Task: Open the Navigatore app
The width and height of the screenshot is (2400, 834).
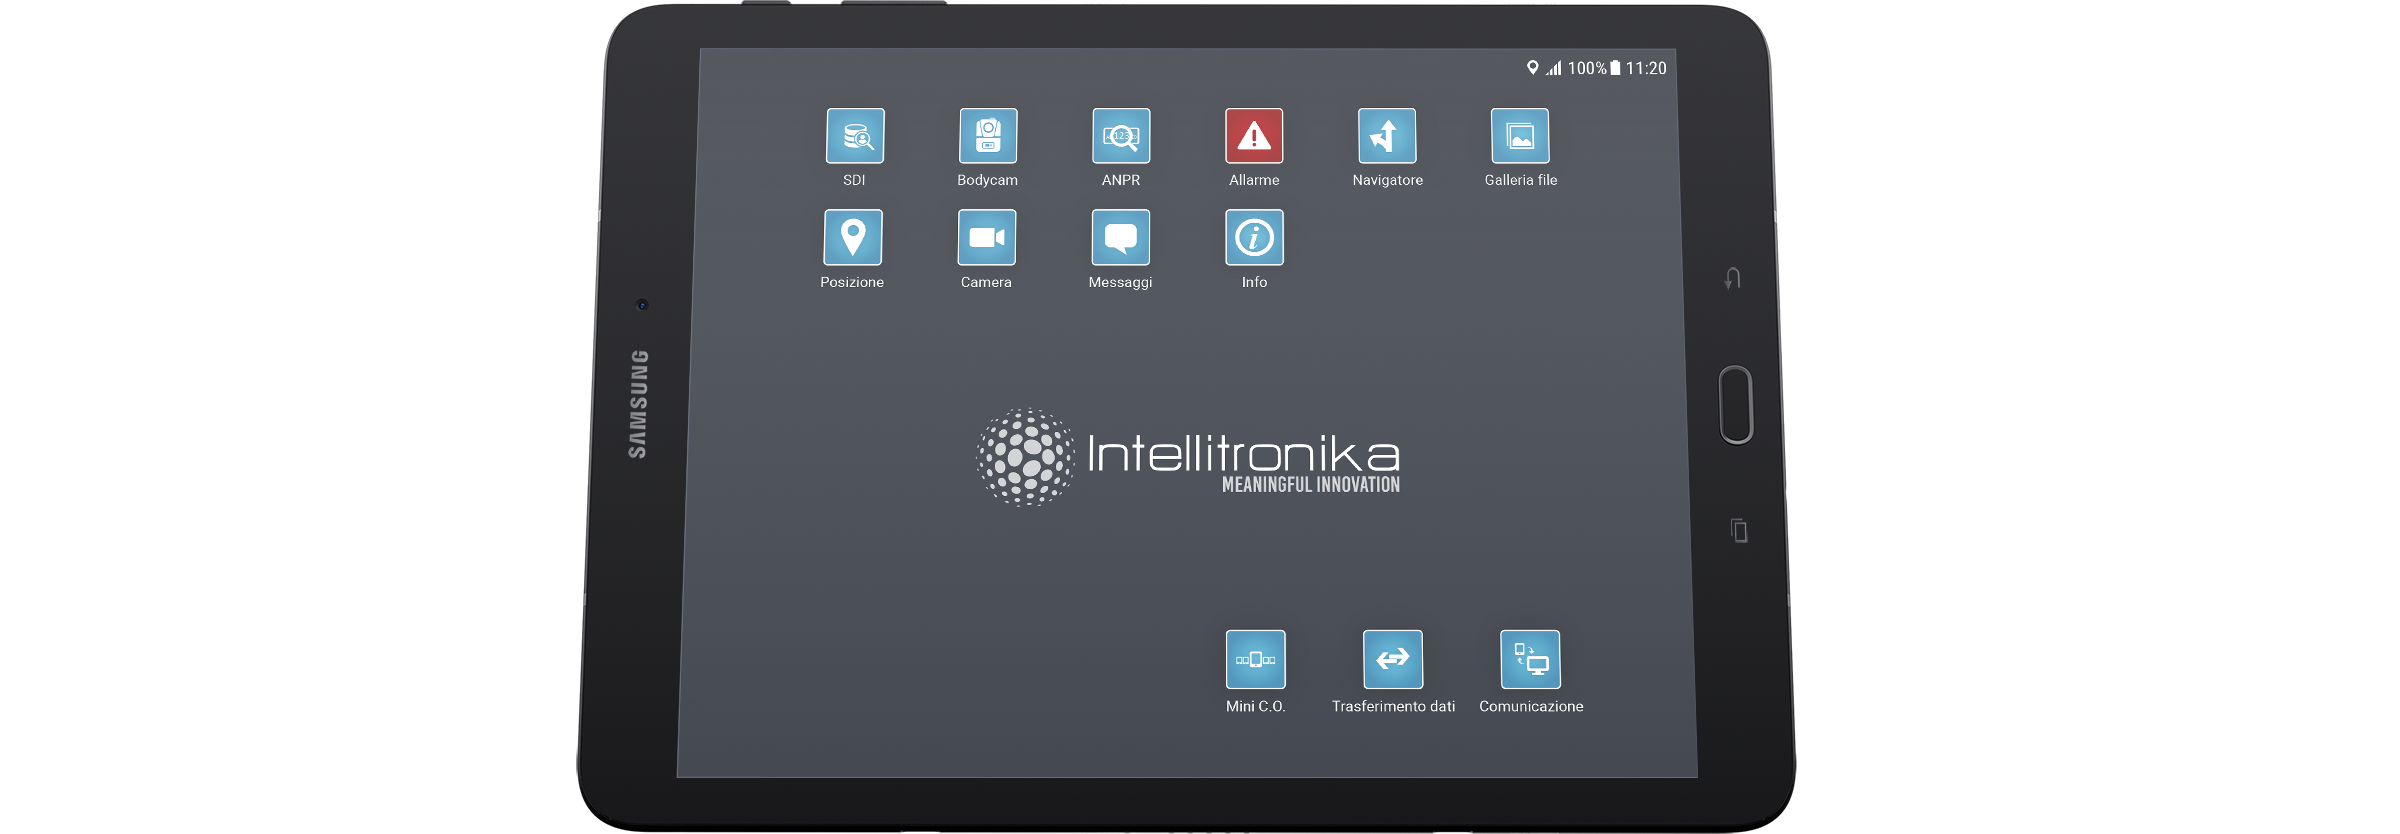Action: click(x=1387, y=136)
